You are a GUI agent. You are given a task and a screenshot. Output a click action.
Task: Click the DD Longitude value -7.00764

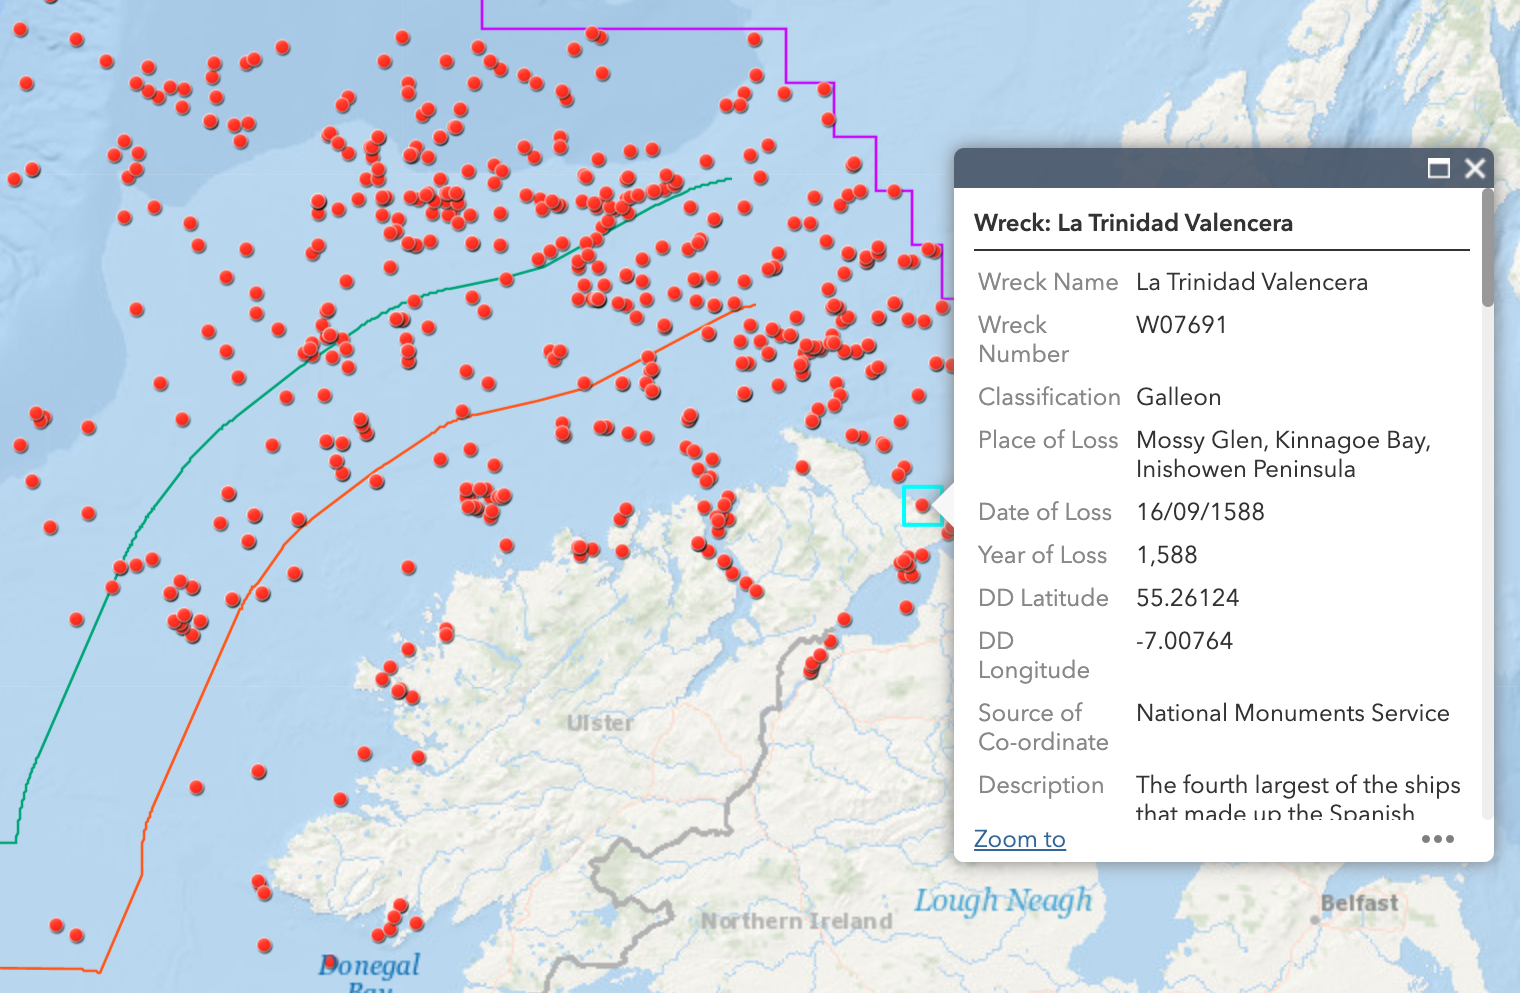[x=1184, y=641]
